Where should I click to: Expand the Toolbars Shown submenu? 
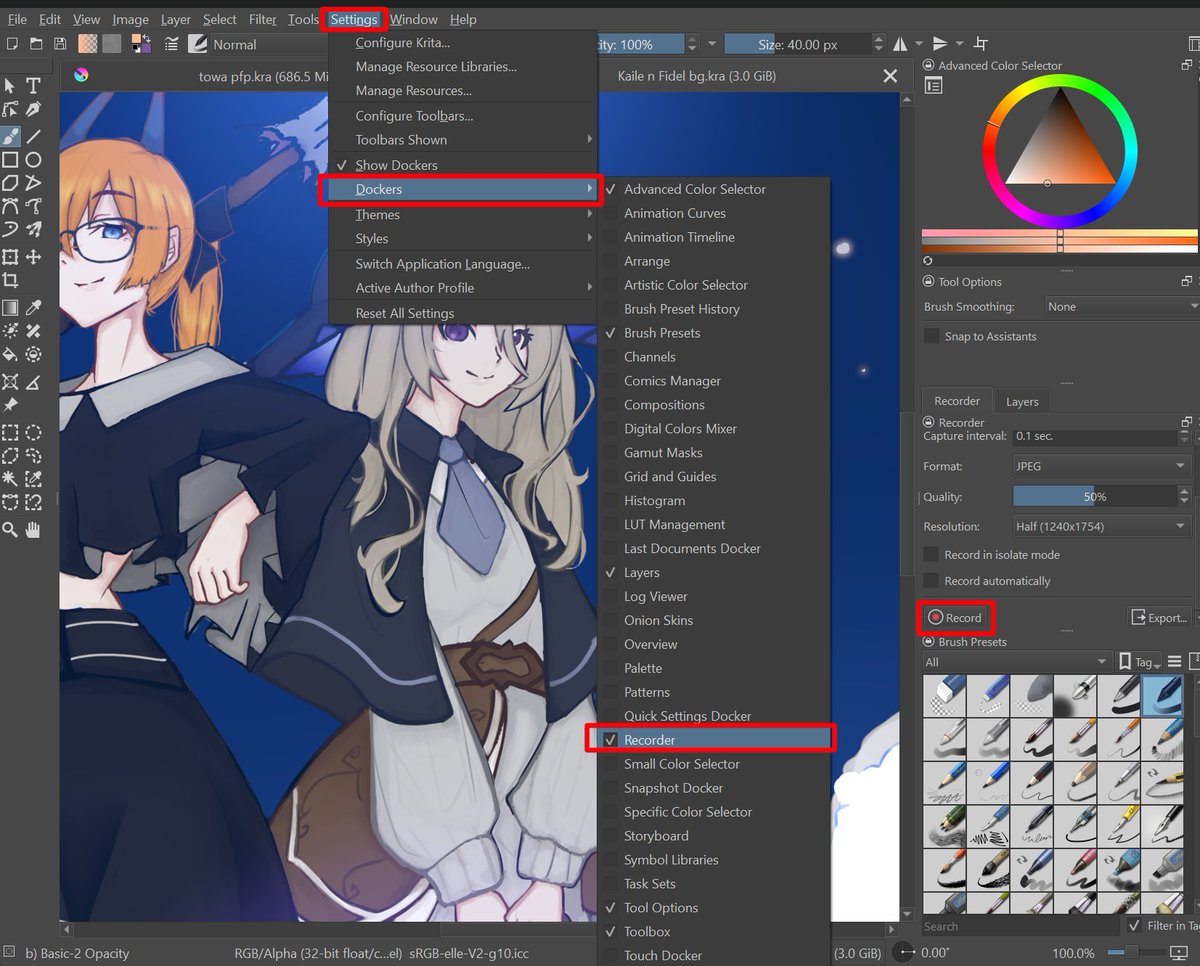point(464,140)
